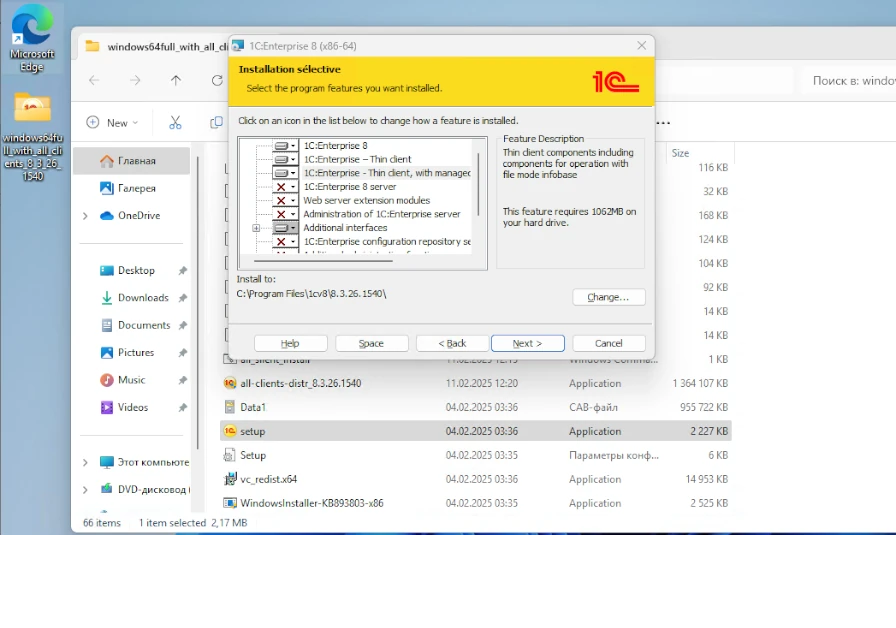Open install options for 1C:Enterprise – Thin client
Viewport: 896px width, 628px height.
point(285,159)
